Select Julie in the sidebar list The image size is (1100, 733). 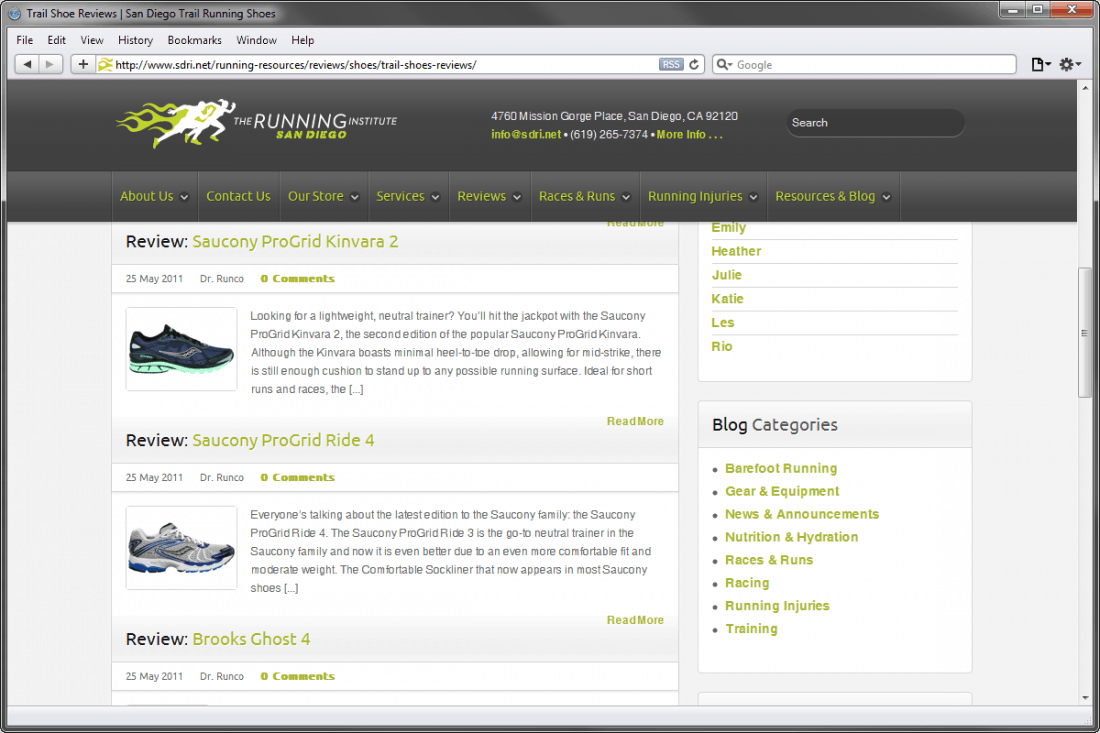pos(726,275)
